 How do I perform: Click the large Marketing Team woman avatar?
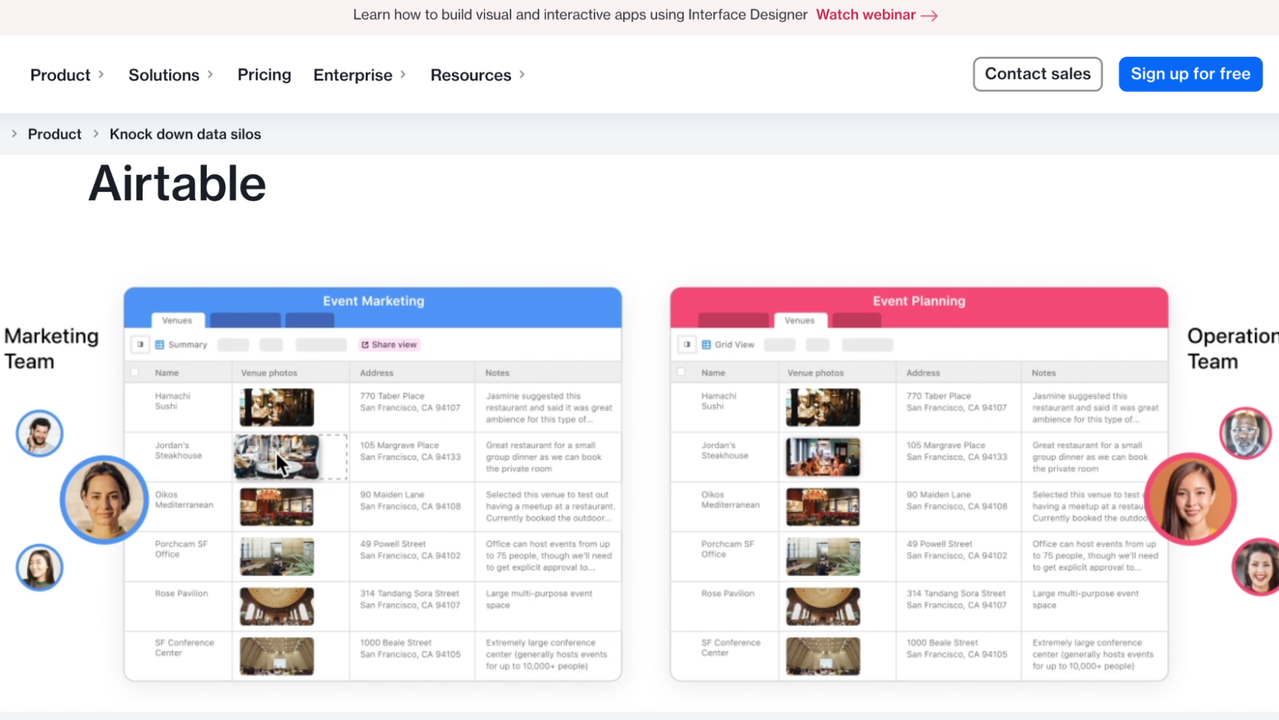tap(104, 499)
